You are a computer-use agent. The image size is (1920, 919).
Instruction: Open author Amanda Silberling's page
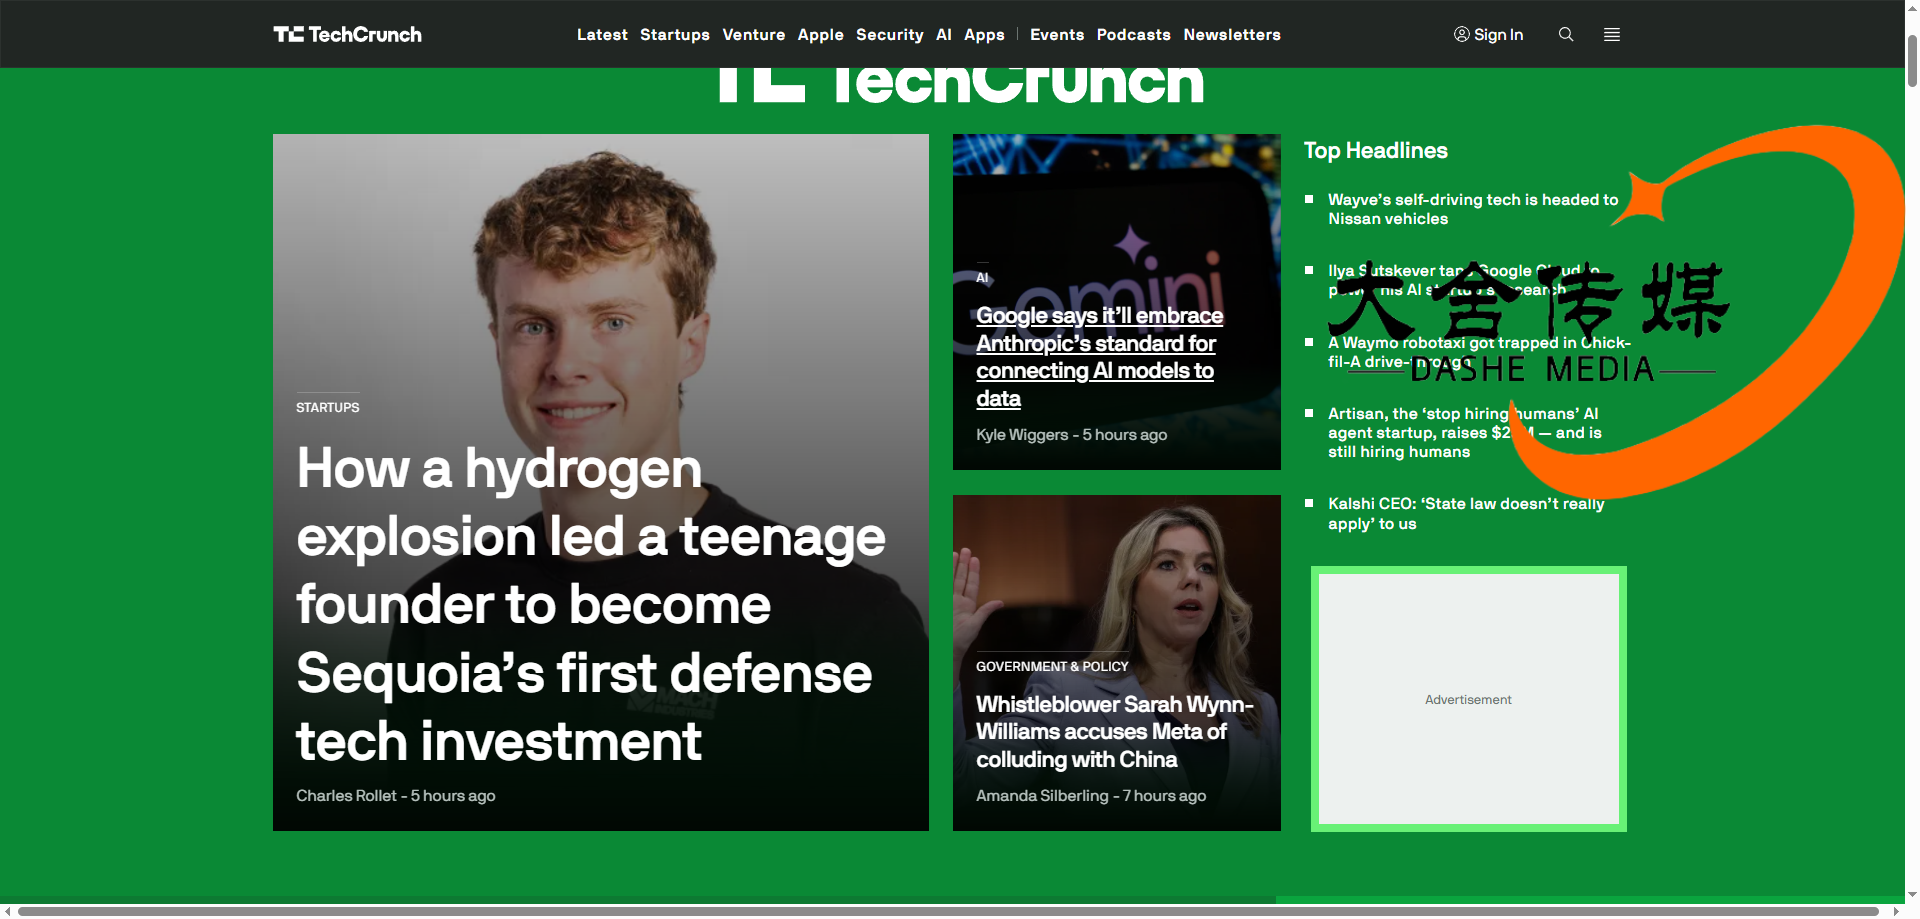(1042, 795)
